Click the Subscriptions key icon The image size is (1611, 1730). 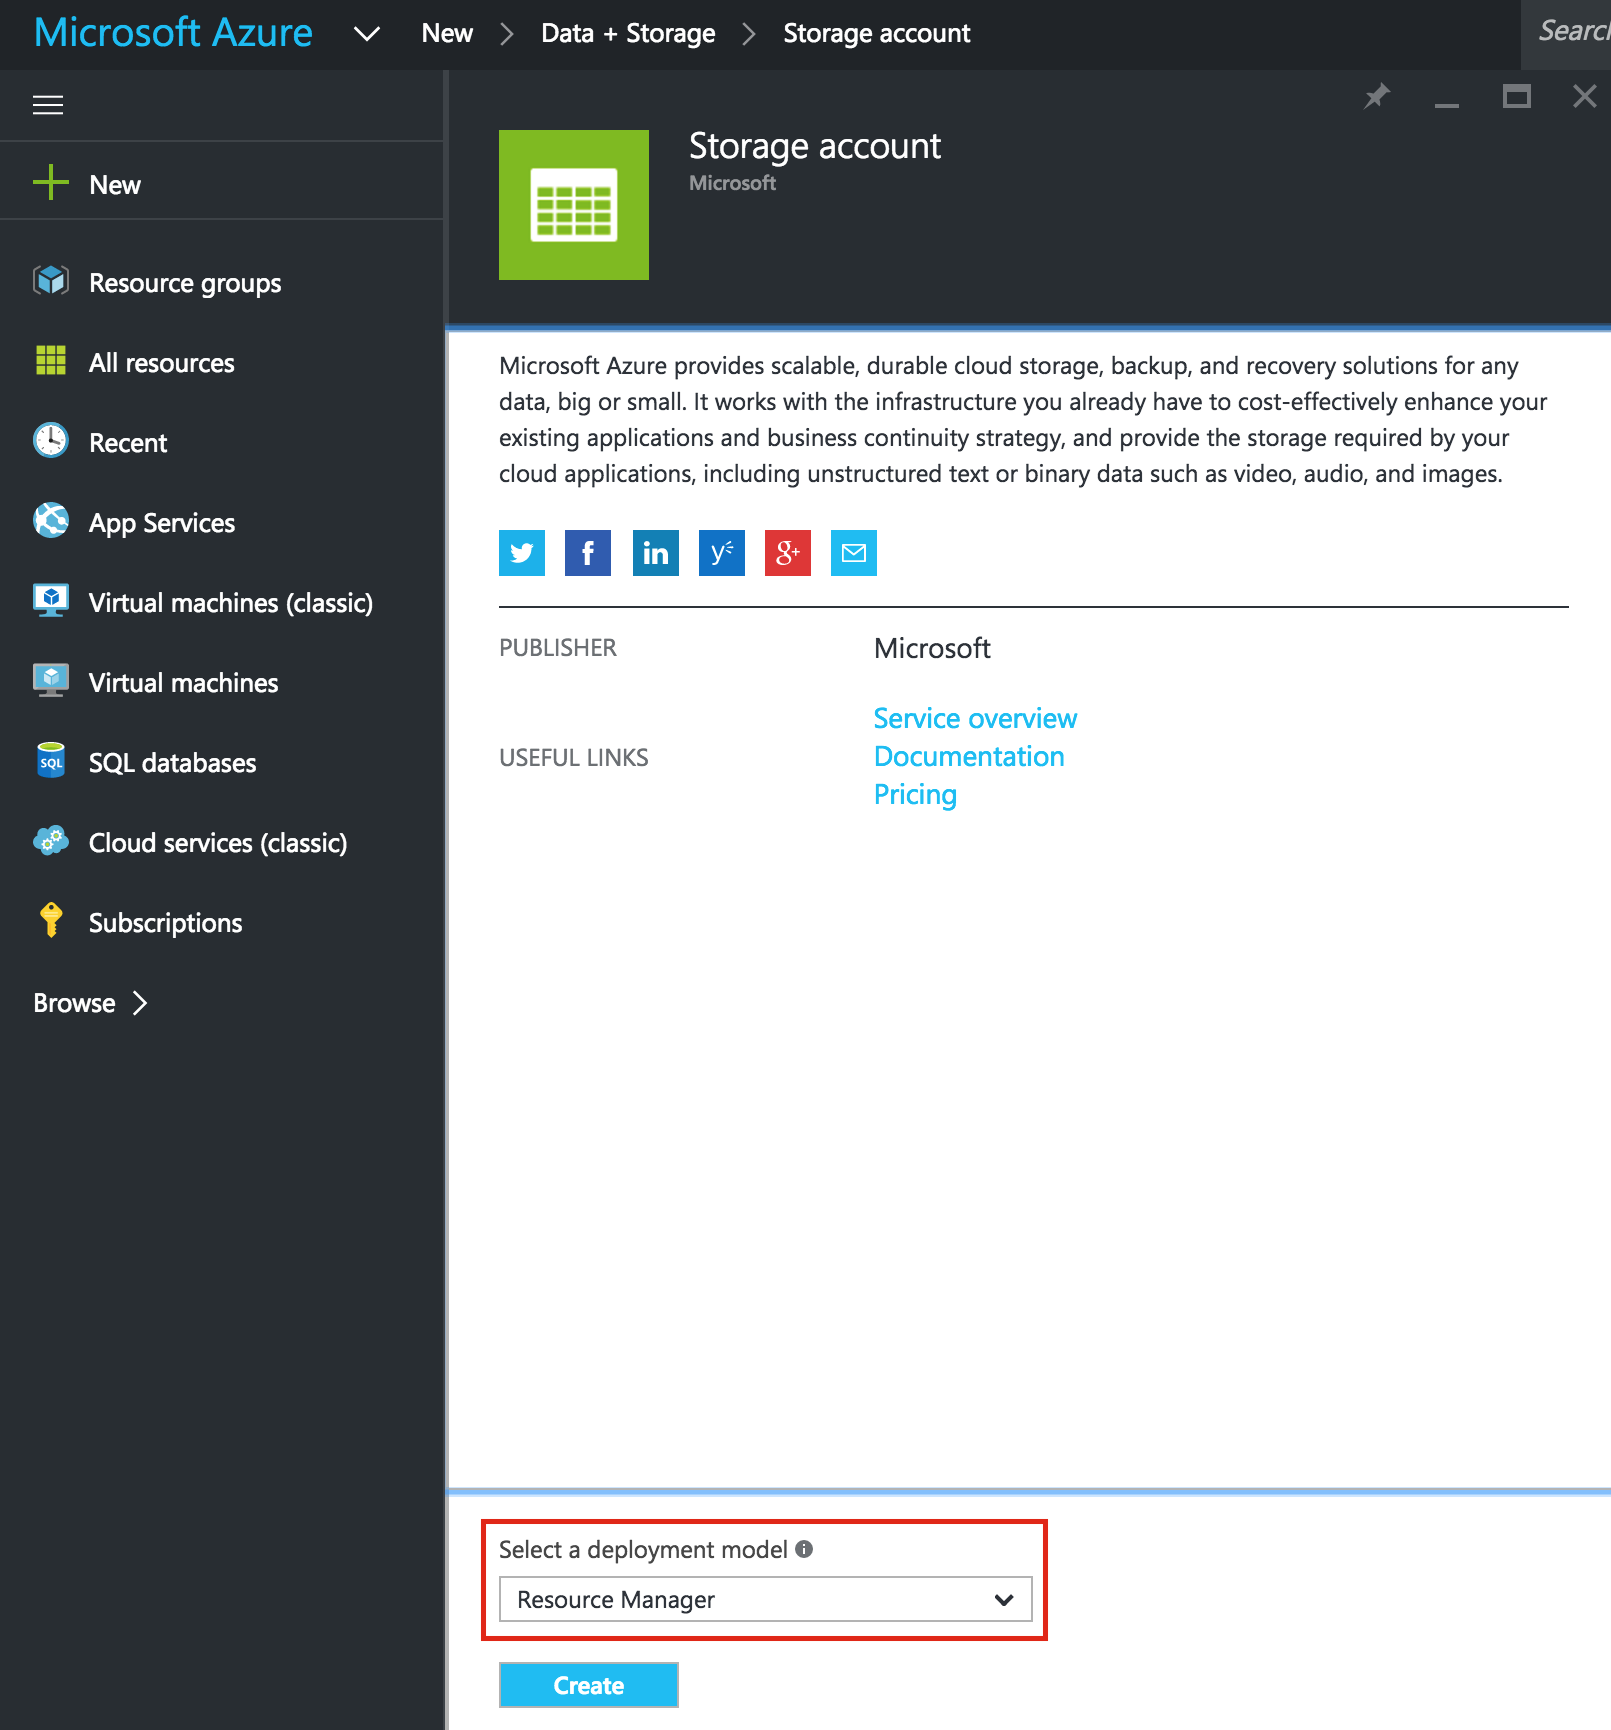[x=51, y=920]
